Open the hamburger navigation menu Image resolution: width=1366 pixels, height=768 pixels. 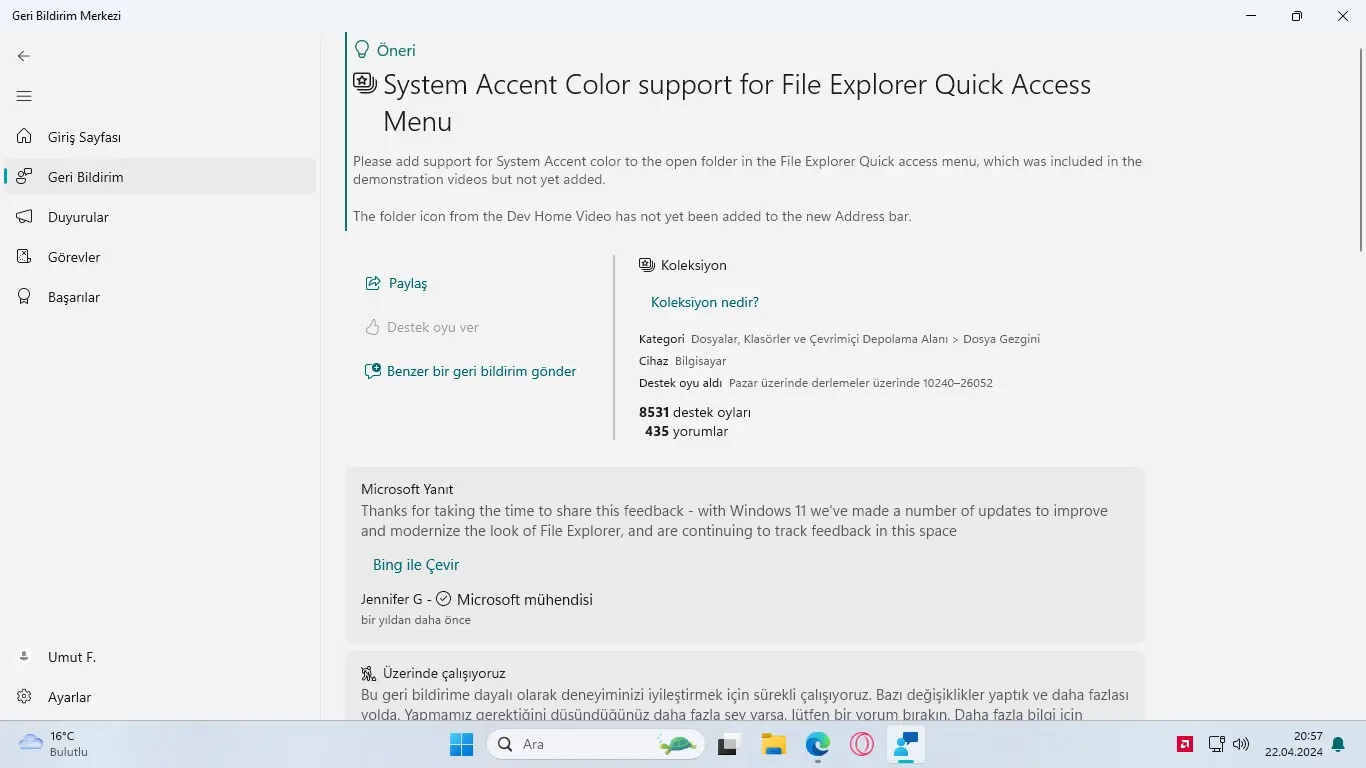point(24,96)
